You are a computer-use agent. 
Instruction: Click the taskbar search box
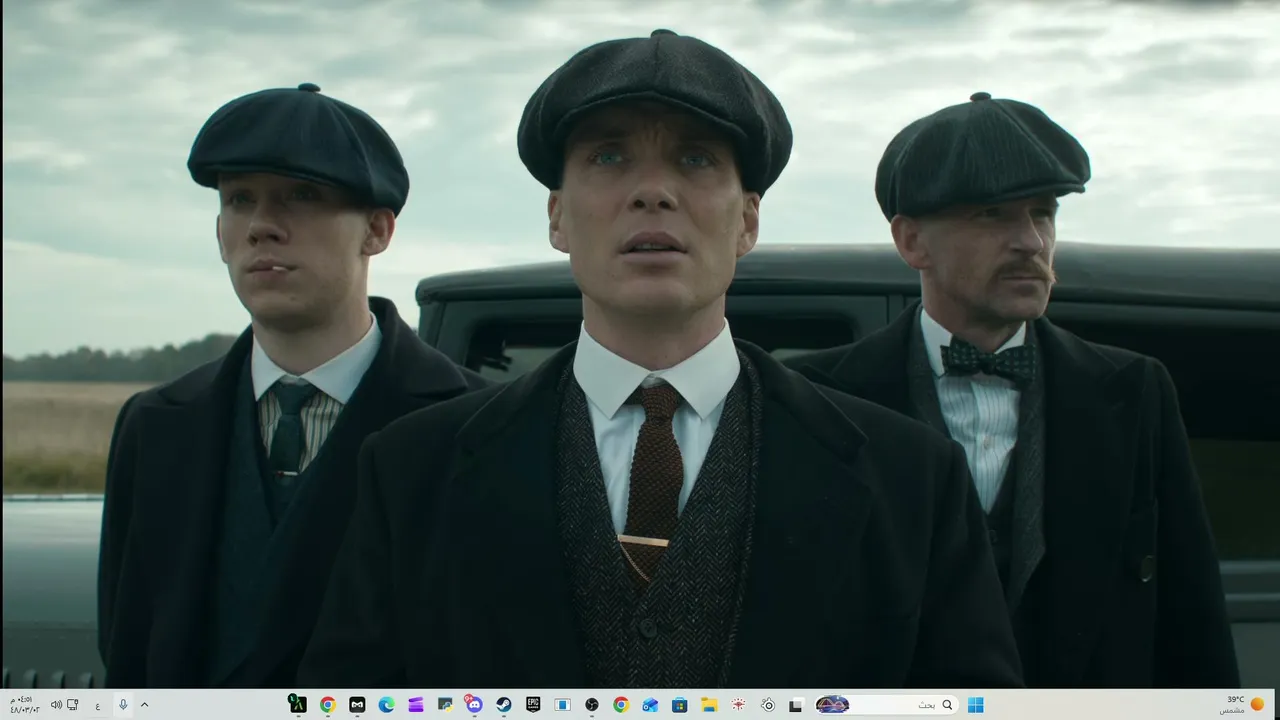point(885,705)
